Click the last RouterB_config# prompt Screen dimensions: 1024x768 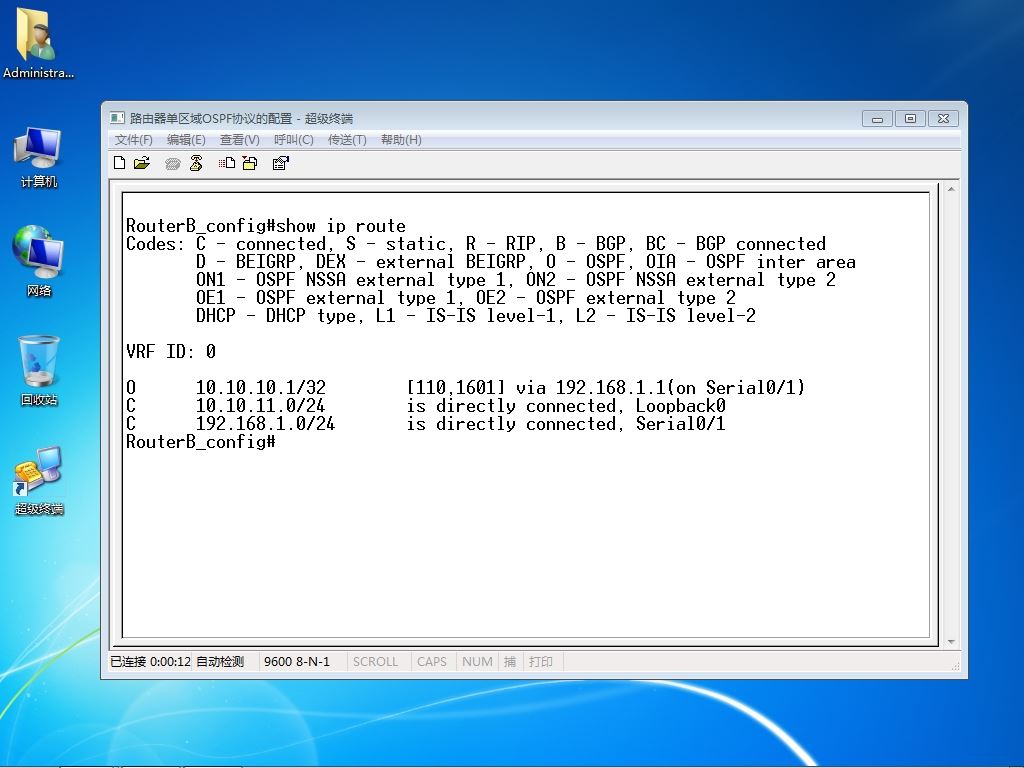[x=200, y=442]
